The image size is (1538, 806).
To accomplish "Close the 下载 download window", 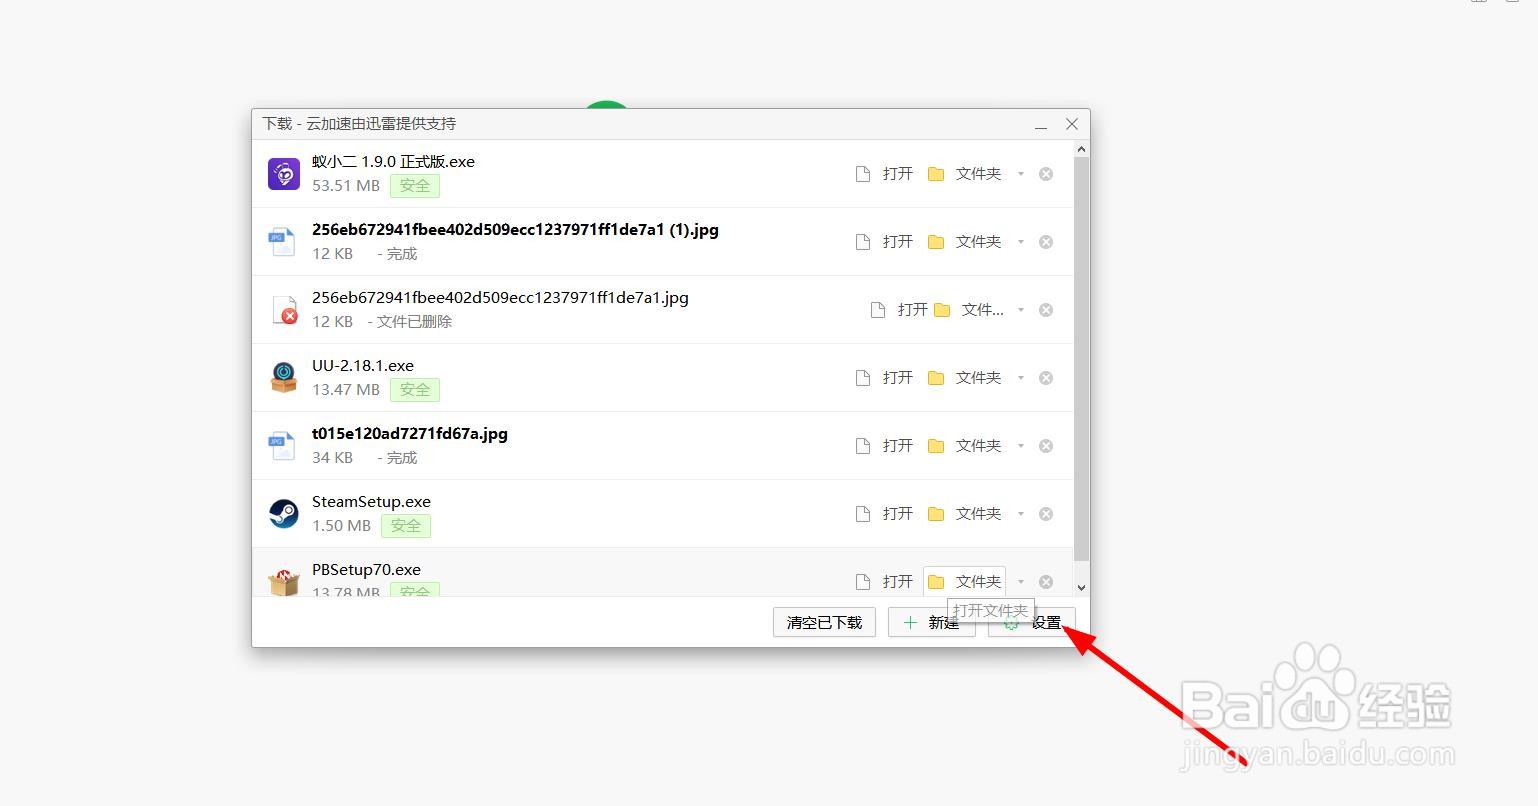I will click(x=1072, y=124).
